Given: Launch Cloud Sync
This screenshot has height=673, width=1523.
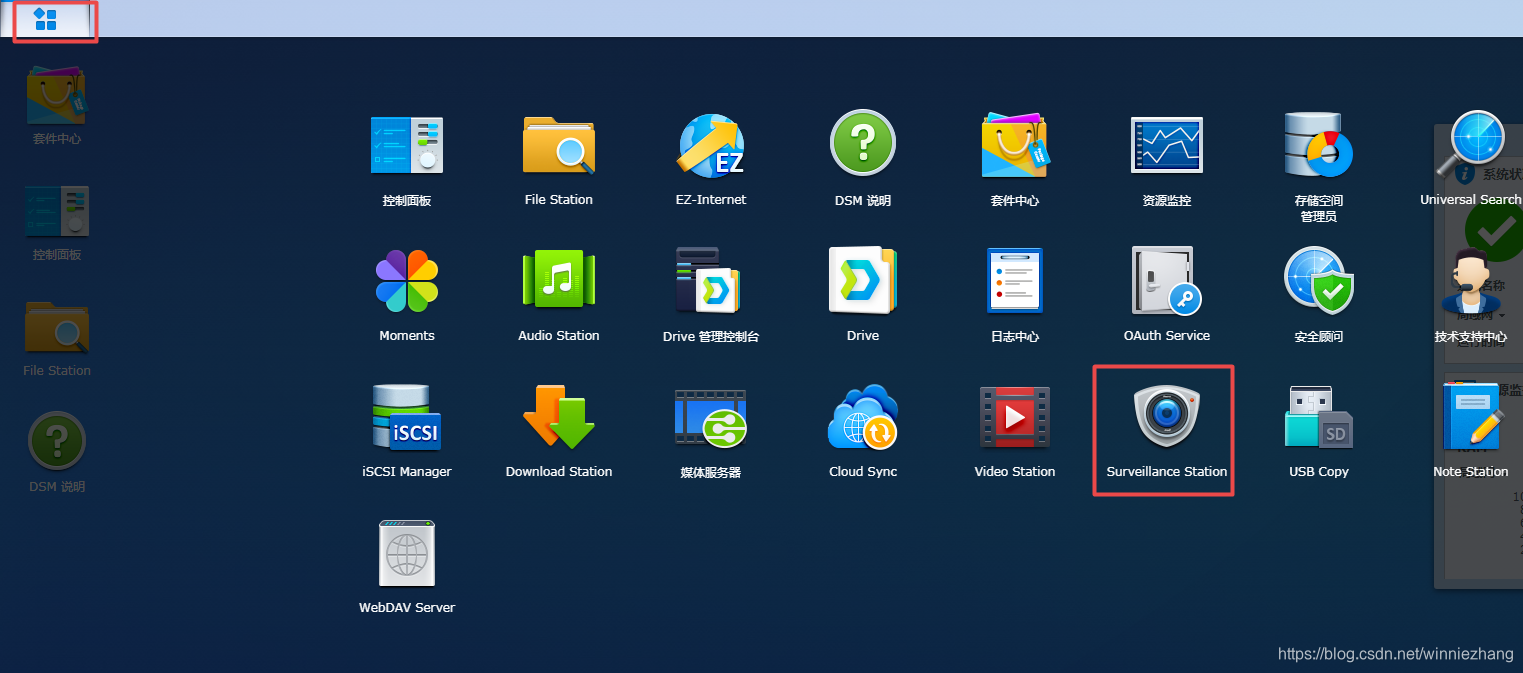Looking at the screenshot, I should (x=863, y=417).
